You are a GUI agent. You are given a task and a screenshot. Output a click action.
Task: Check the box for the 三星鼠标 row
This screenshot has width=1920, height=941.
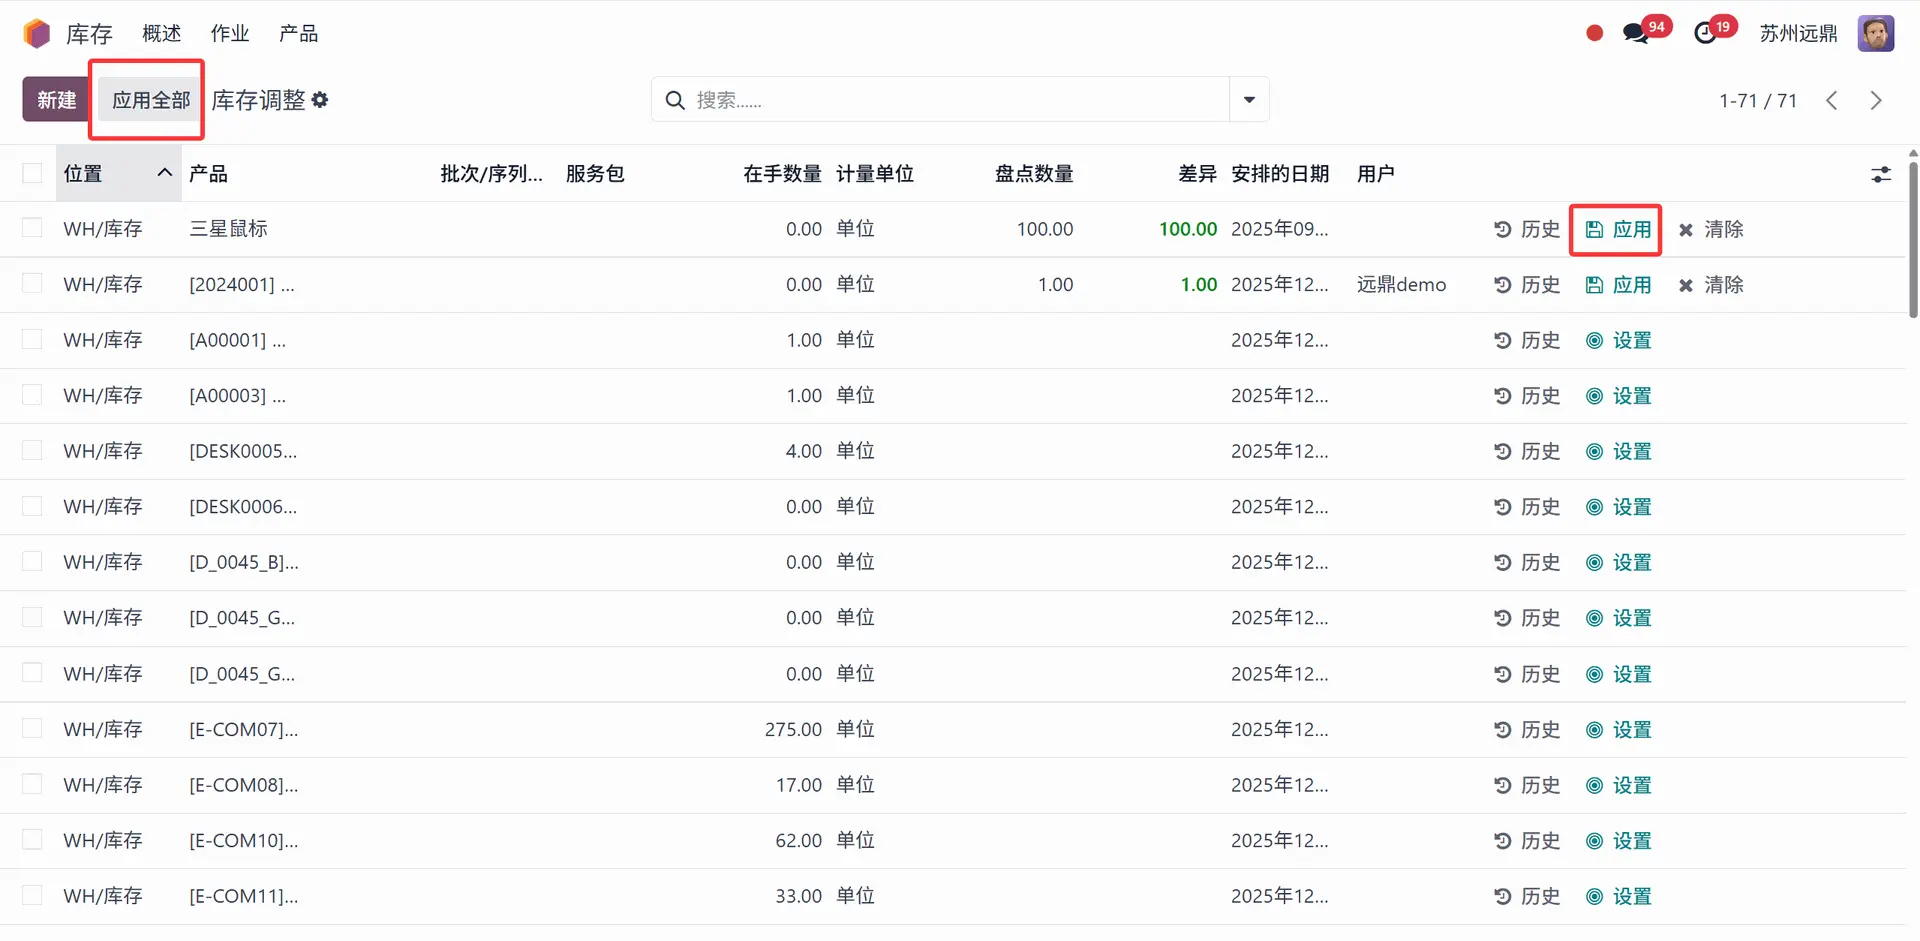click(32, 229)
